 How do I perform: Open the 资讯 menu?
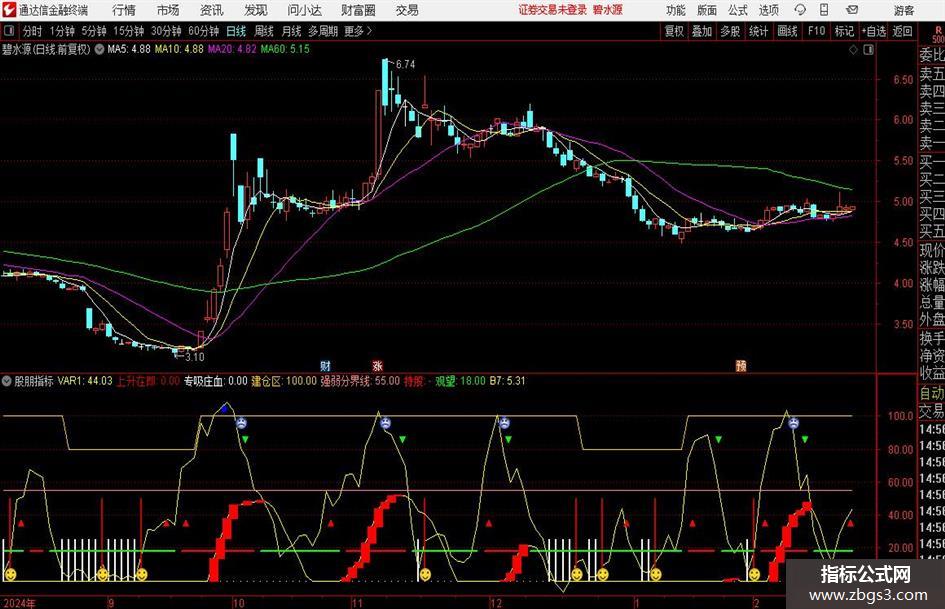click(x=211, y=10)
